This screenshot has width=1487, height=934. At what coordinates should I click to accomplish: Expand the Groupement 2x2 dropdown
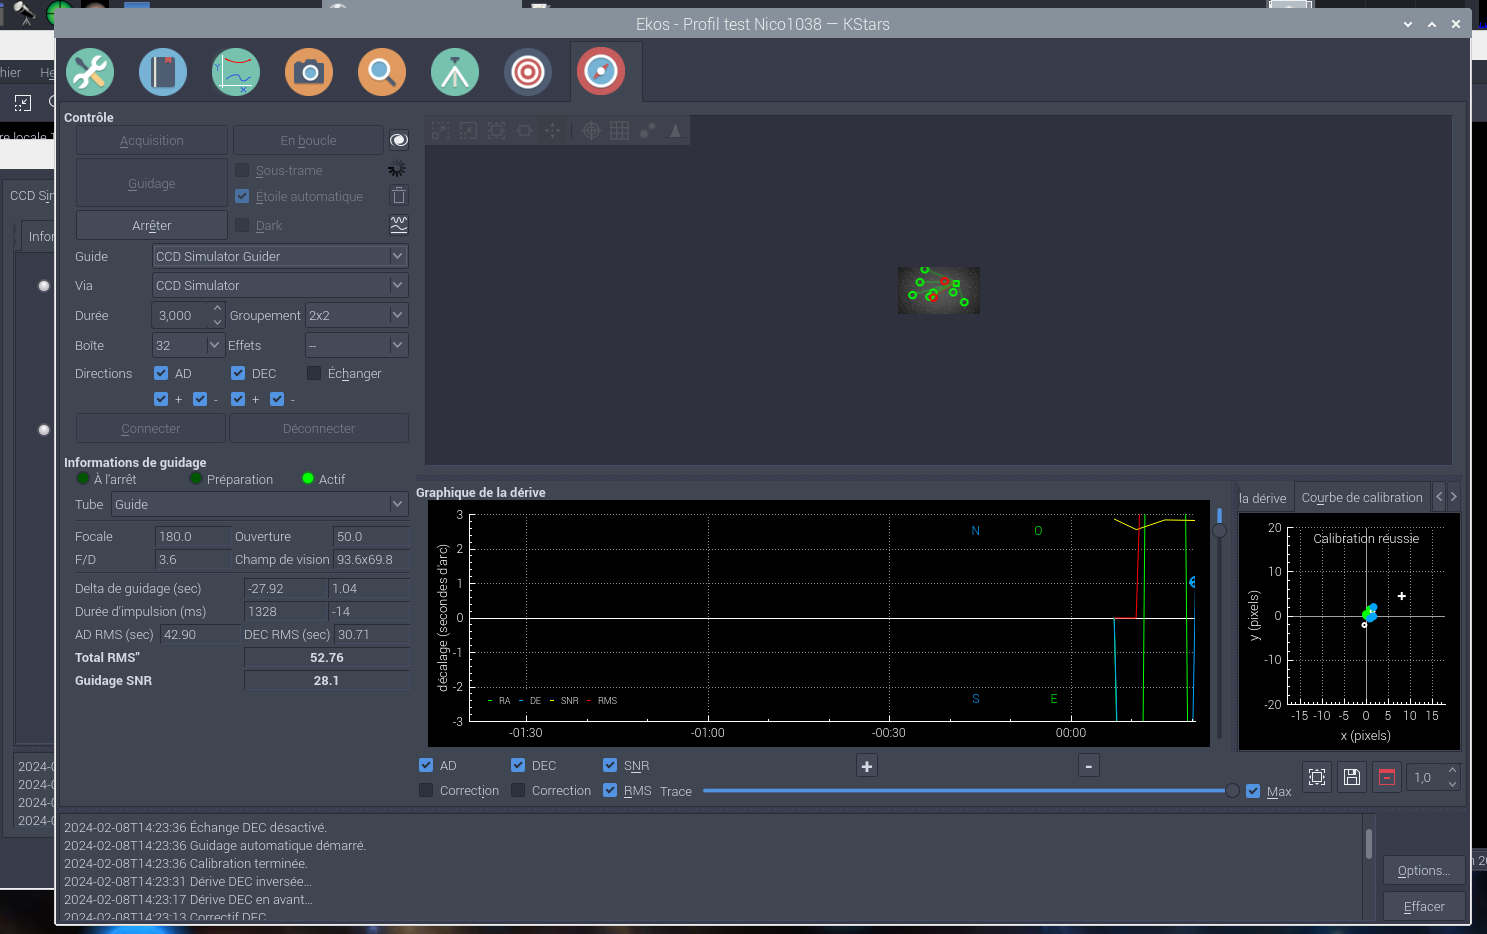point(356,315)
